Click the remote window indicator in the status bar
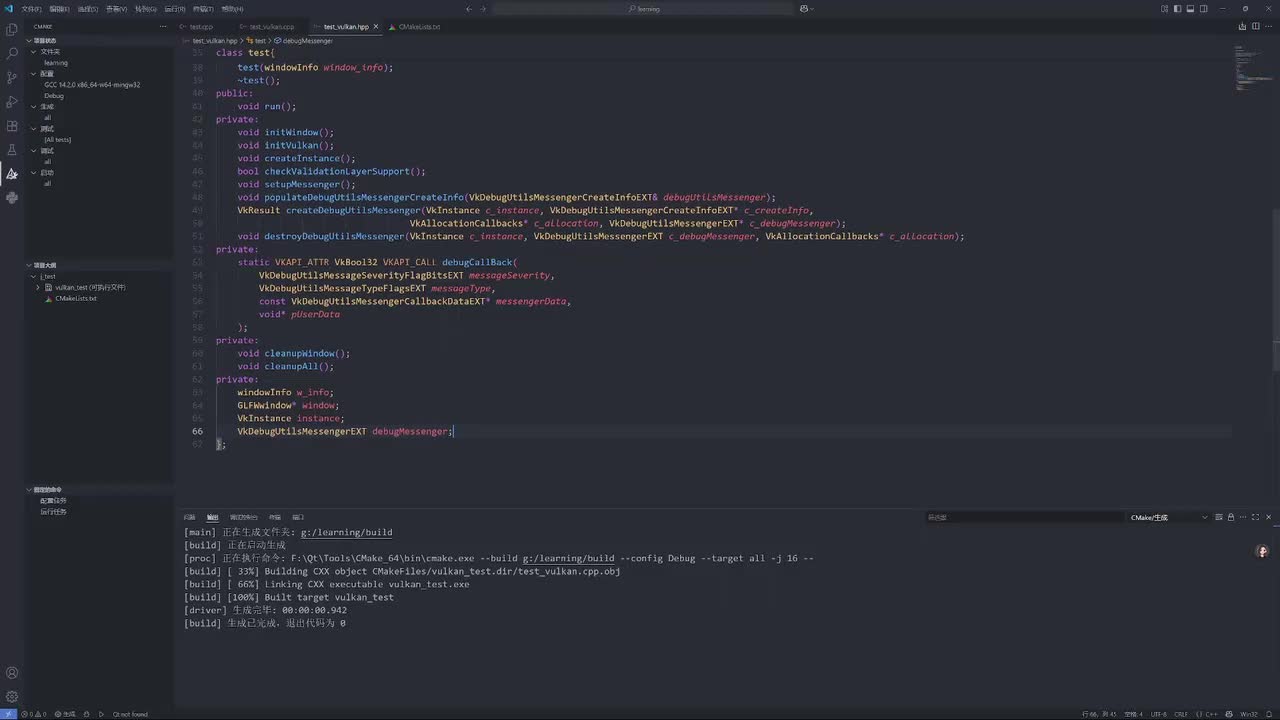Screen dimensions: 1280x720 point(8,714)
